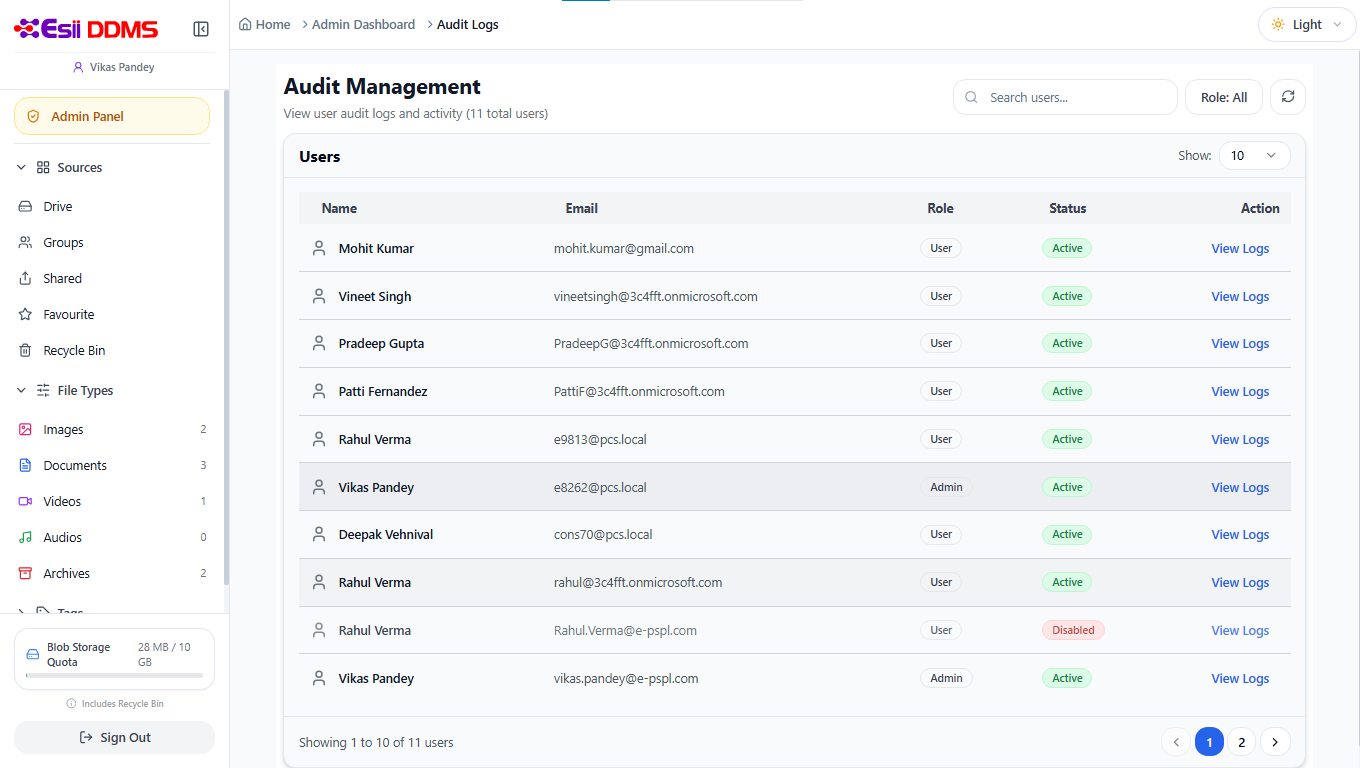Screen dimensions: 1360x768
Task: Open the Show 10 rows dropdown
Action: coord(1254,155)
